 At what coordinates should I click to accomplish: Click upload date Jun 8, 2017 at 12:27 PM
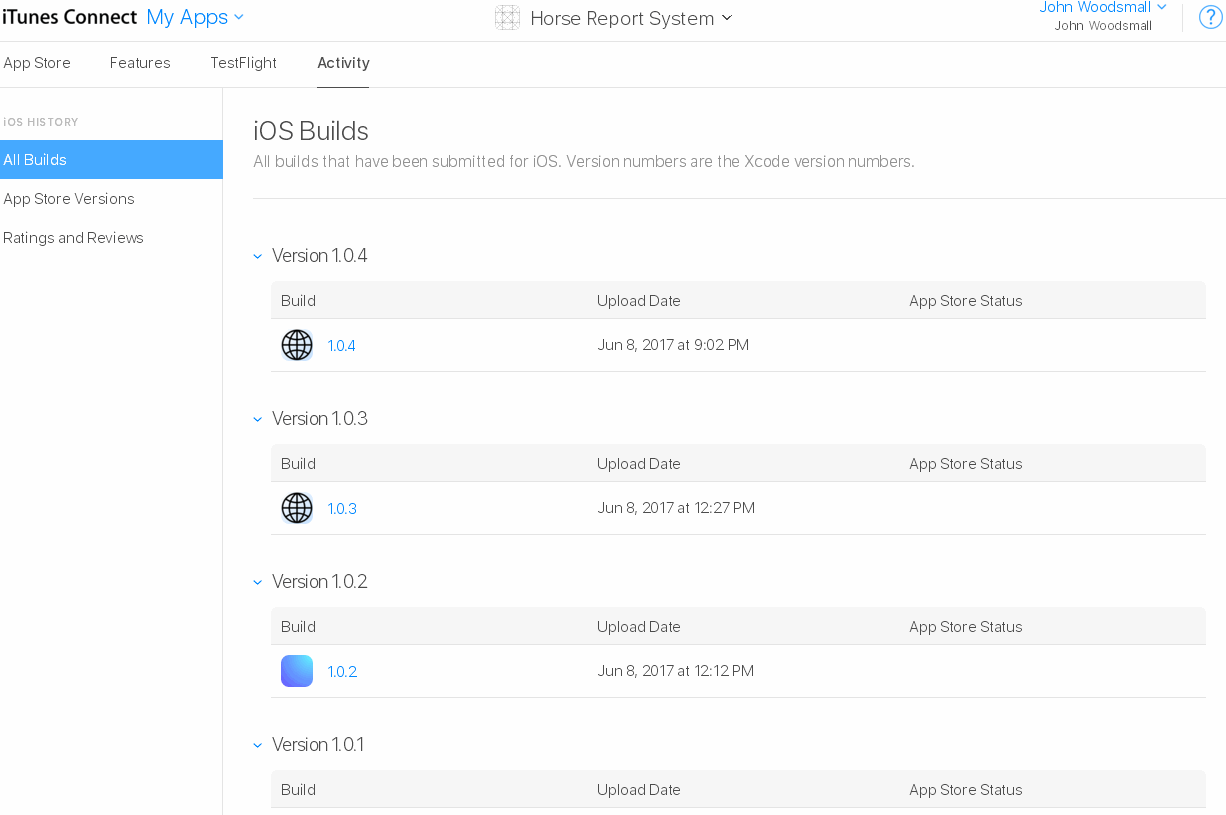point(676,508)
